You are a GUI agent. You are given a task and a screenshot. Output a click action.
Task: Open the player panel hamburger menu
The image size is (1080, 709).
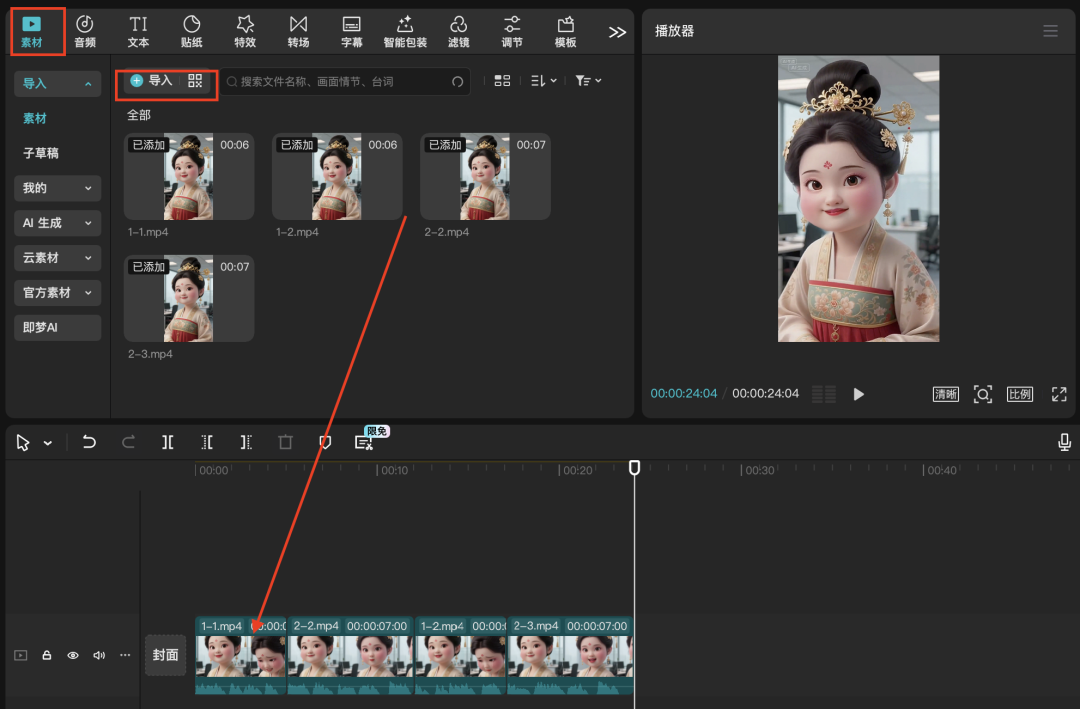point(1050,31)
